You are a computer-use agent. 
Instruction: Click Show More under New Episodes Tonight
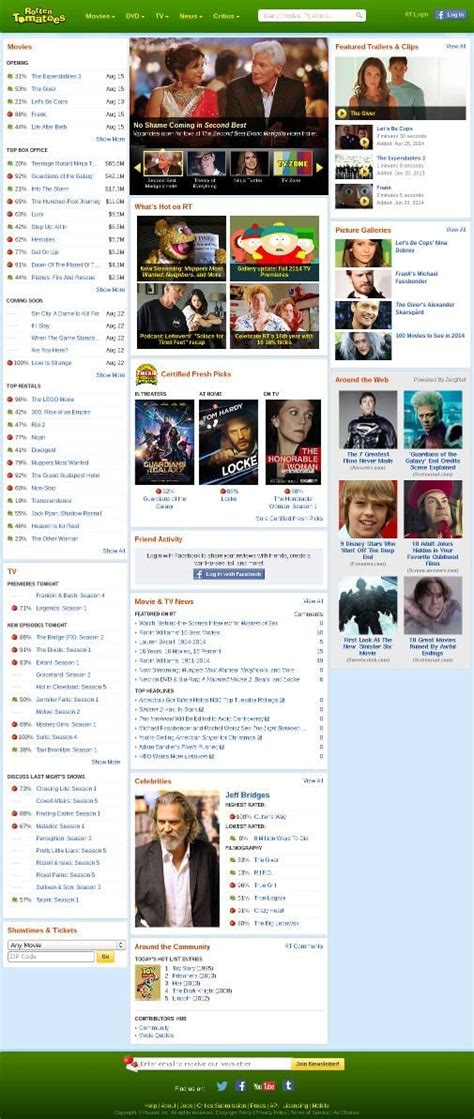106,762
